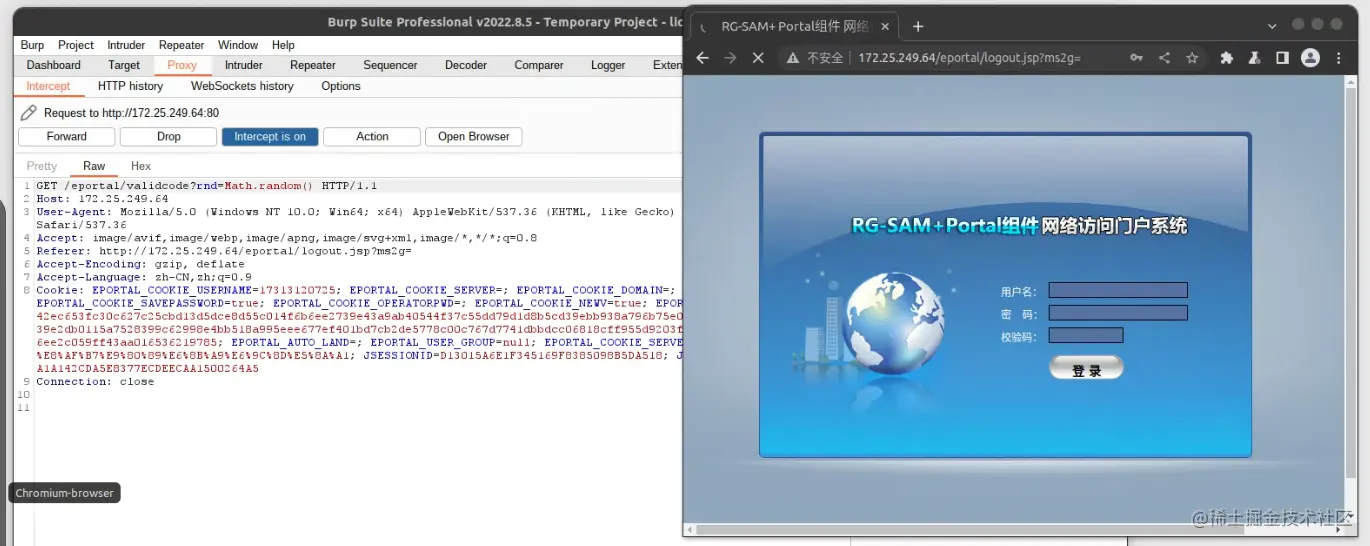Open the WebSockets history sub-tab
The width and height of the screenshot is (1370, 546).
[x=242, y=86]
